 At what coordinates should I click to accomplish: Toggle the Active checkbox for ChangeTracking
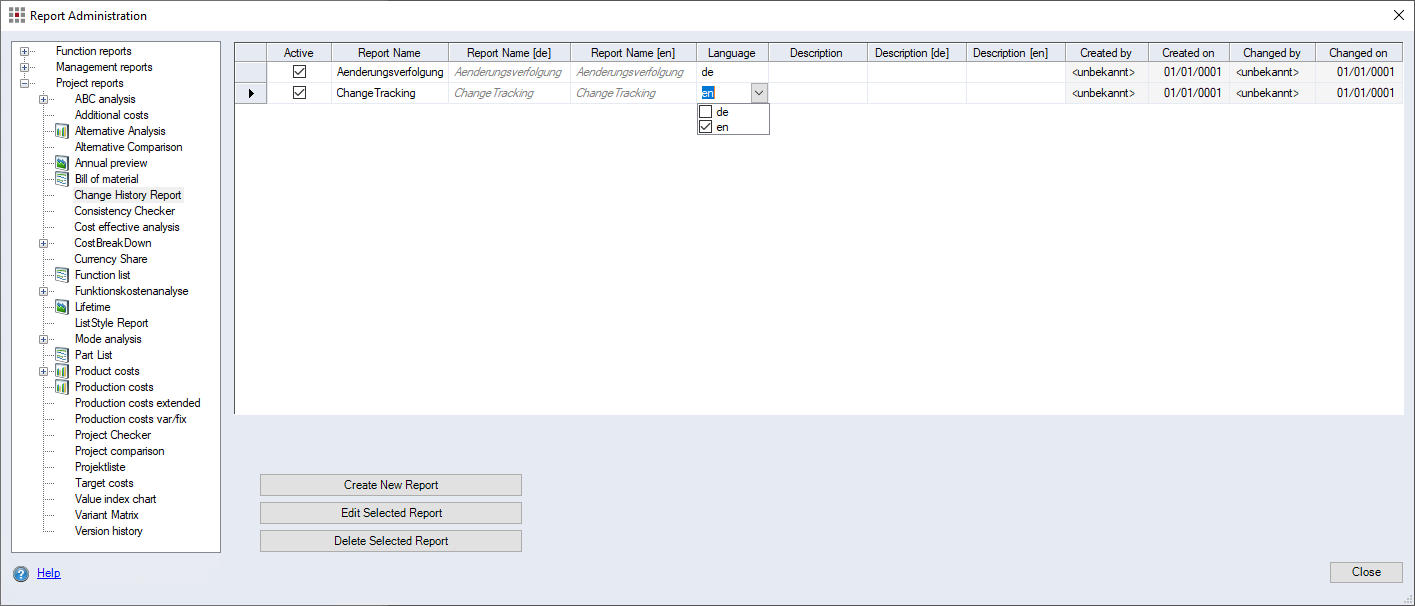point(299,93)
